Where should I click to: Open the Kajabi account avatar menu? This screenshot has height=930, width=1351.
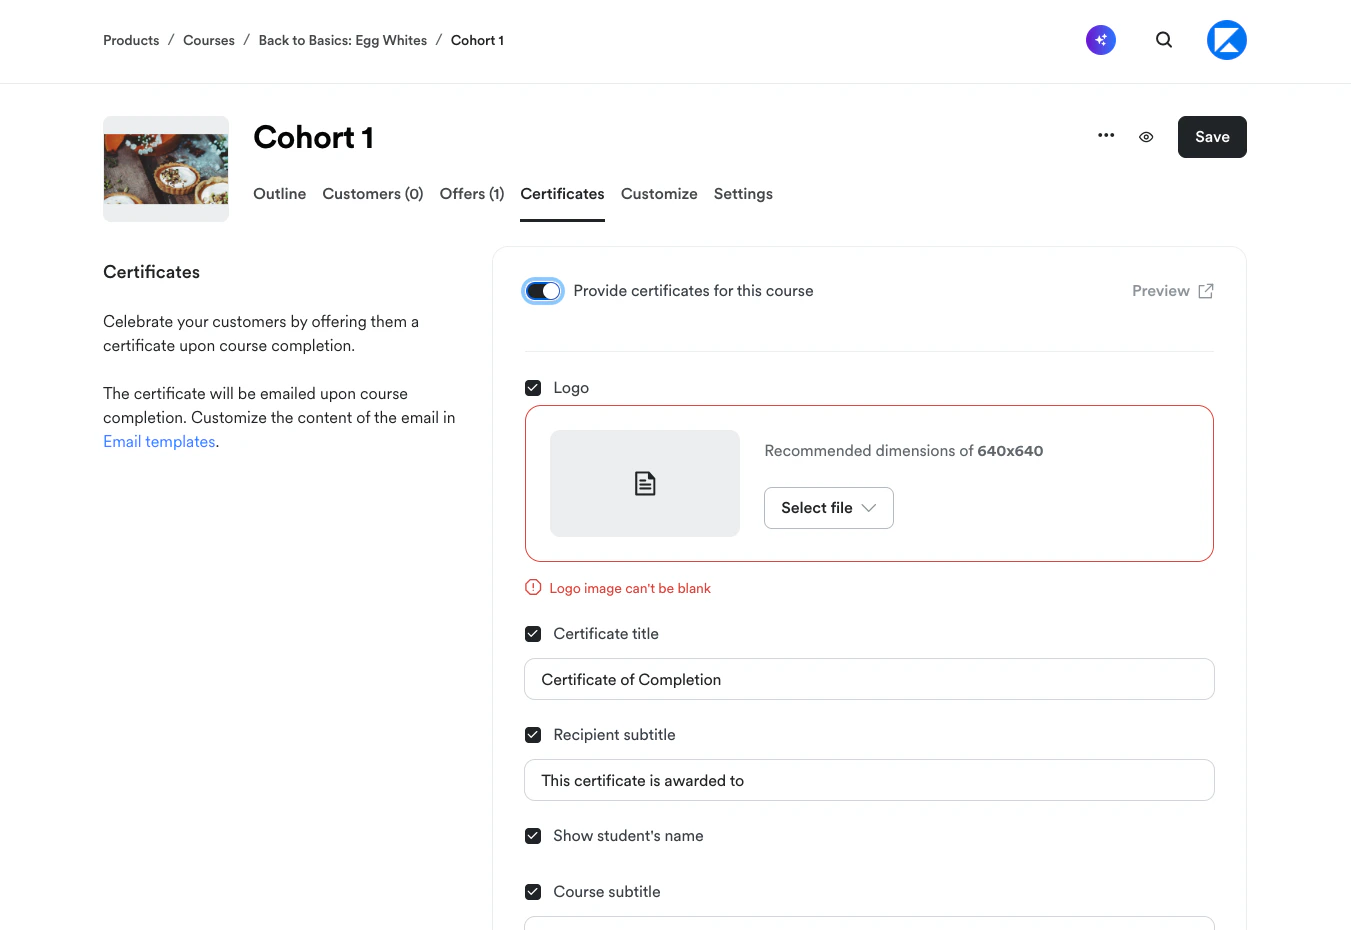tap(1227, 40)
